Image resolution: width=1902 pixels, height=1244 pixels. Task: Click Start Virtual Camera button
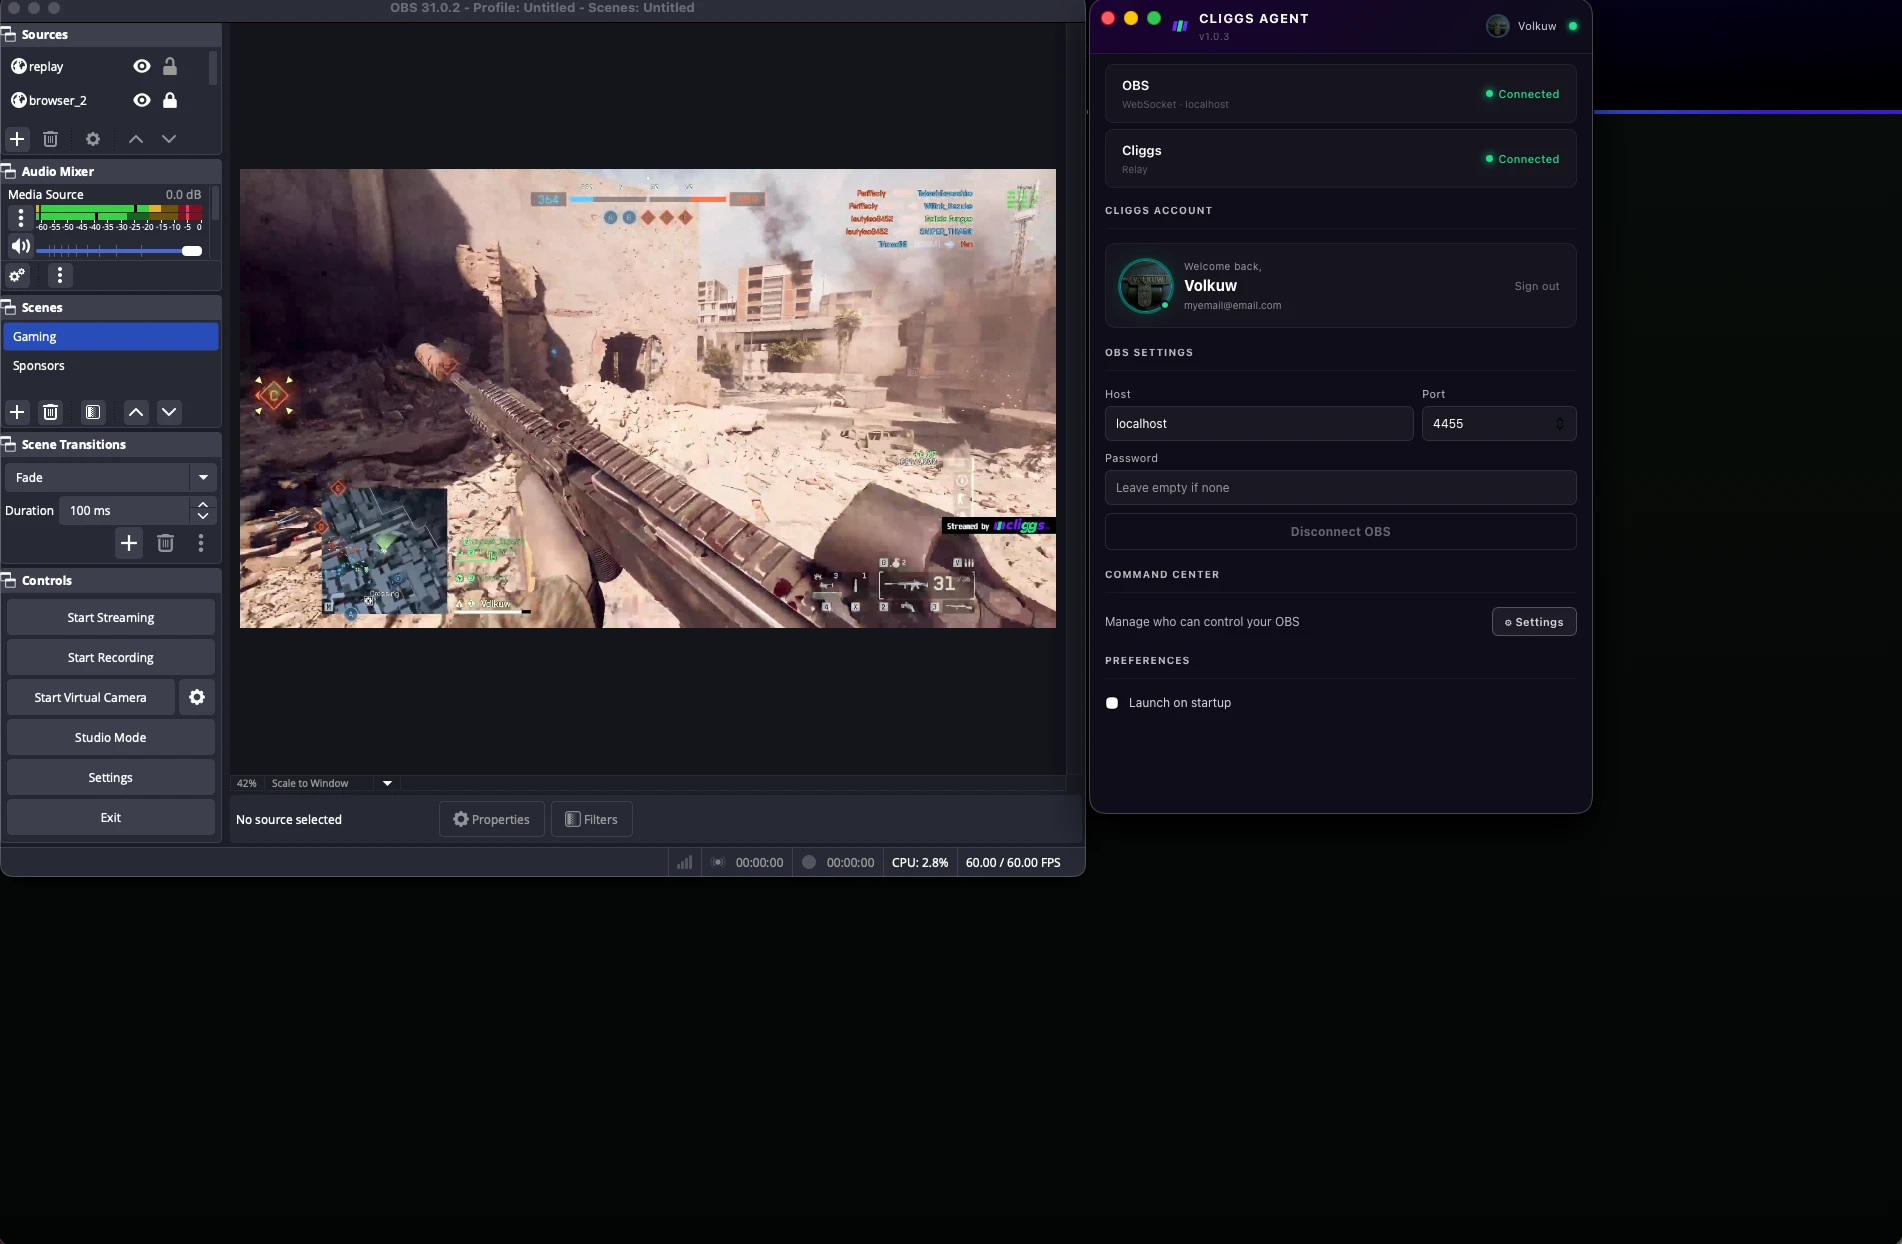click(91, 698)
